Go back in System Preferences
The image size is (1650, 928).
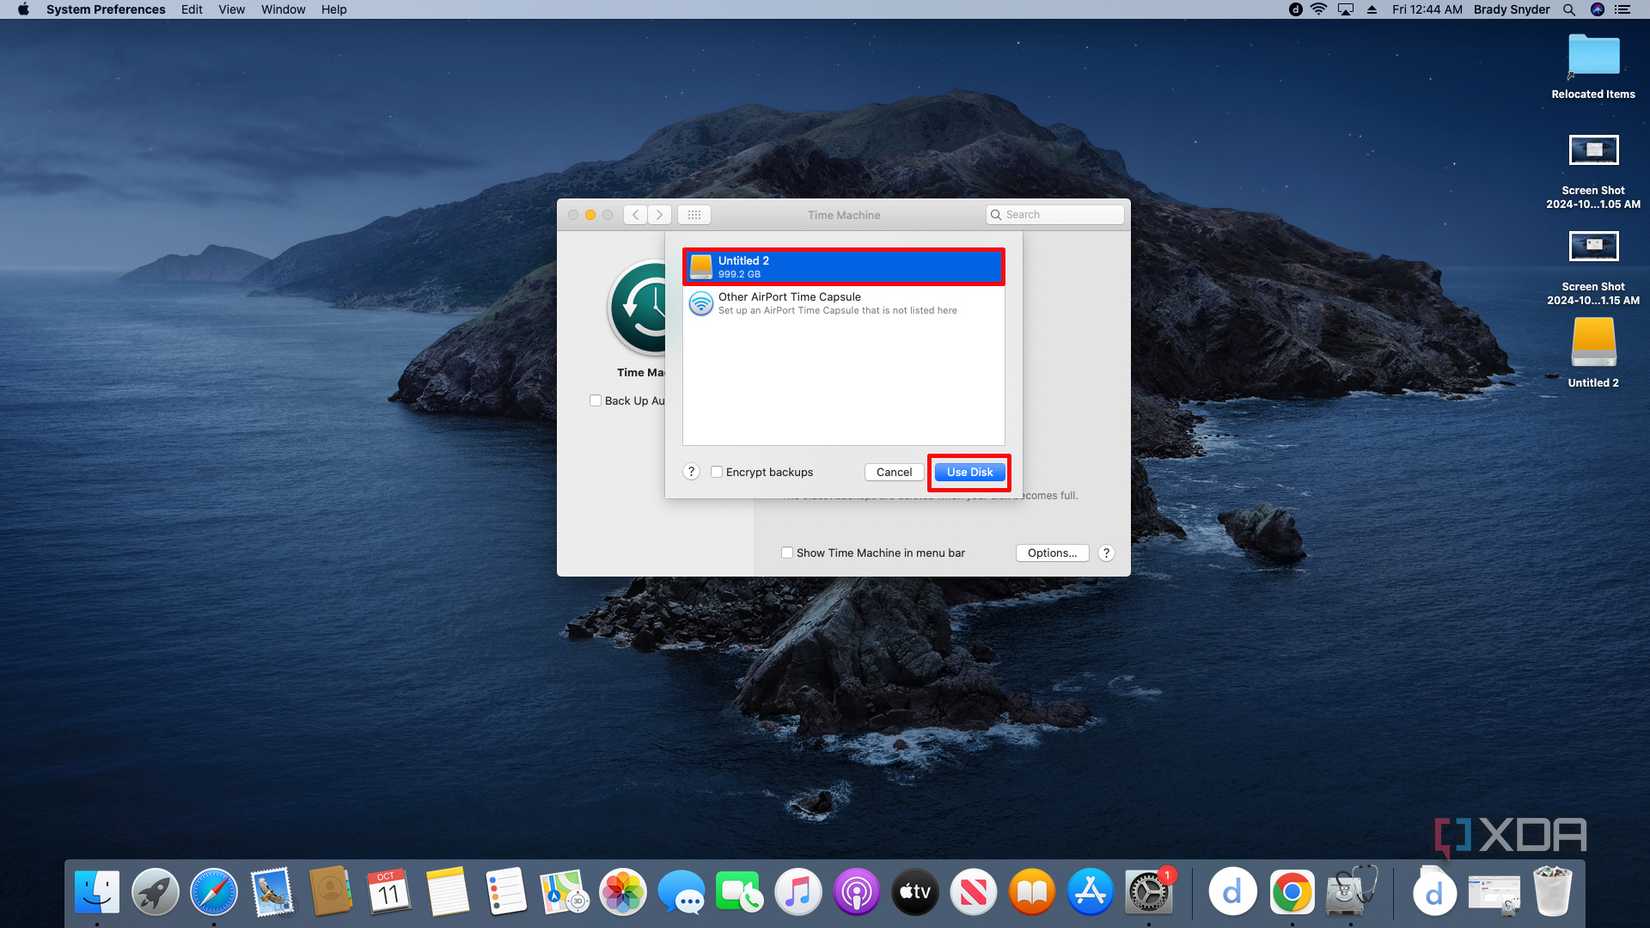(x=635, y=215)
